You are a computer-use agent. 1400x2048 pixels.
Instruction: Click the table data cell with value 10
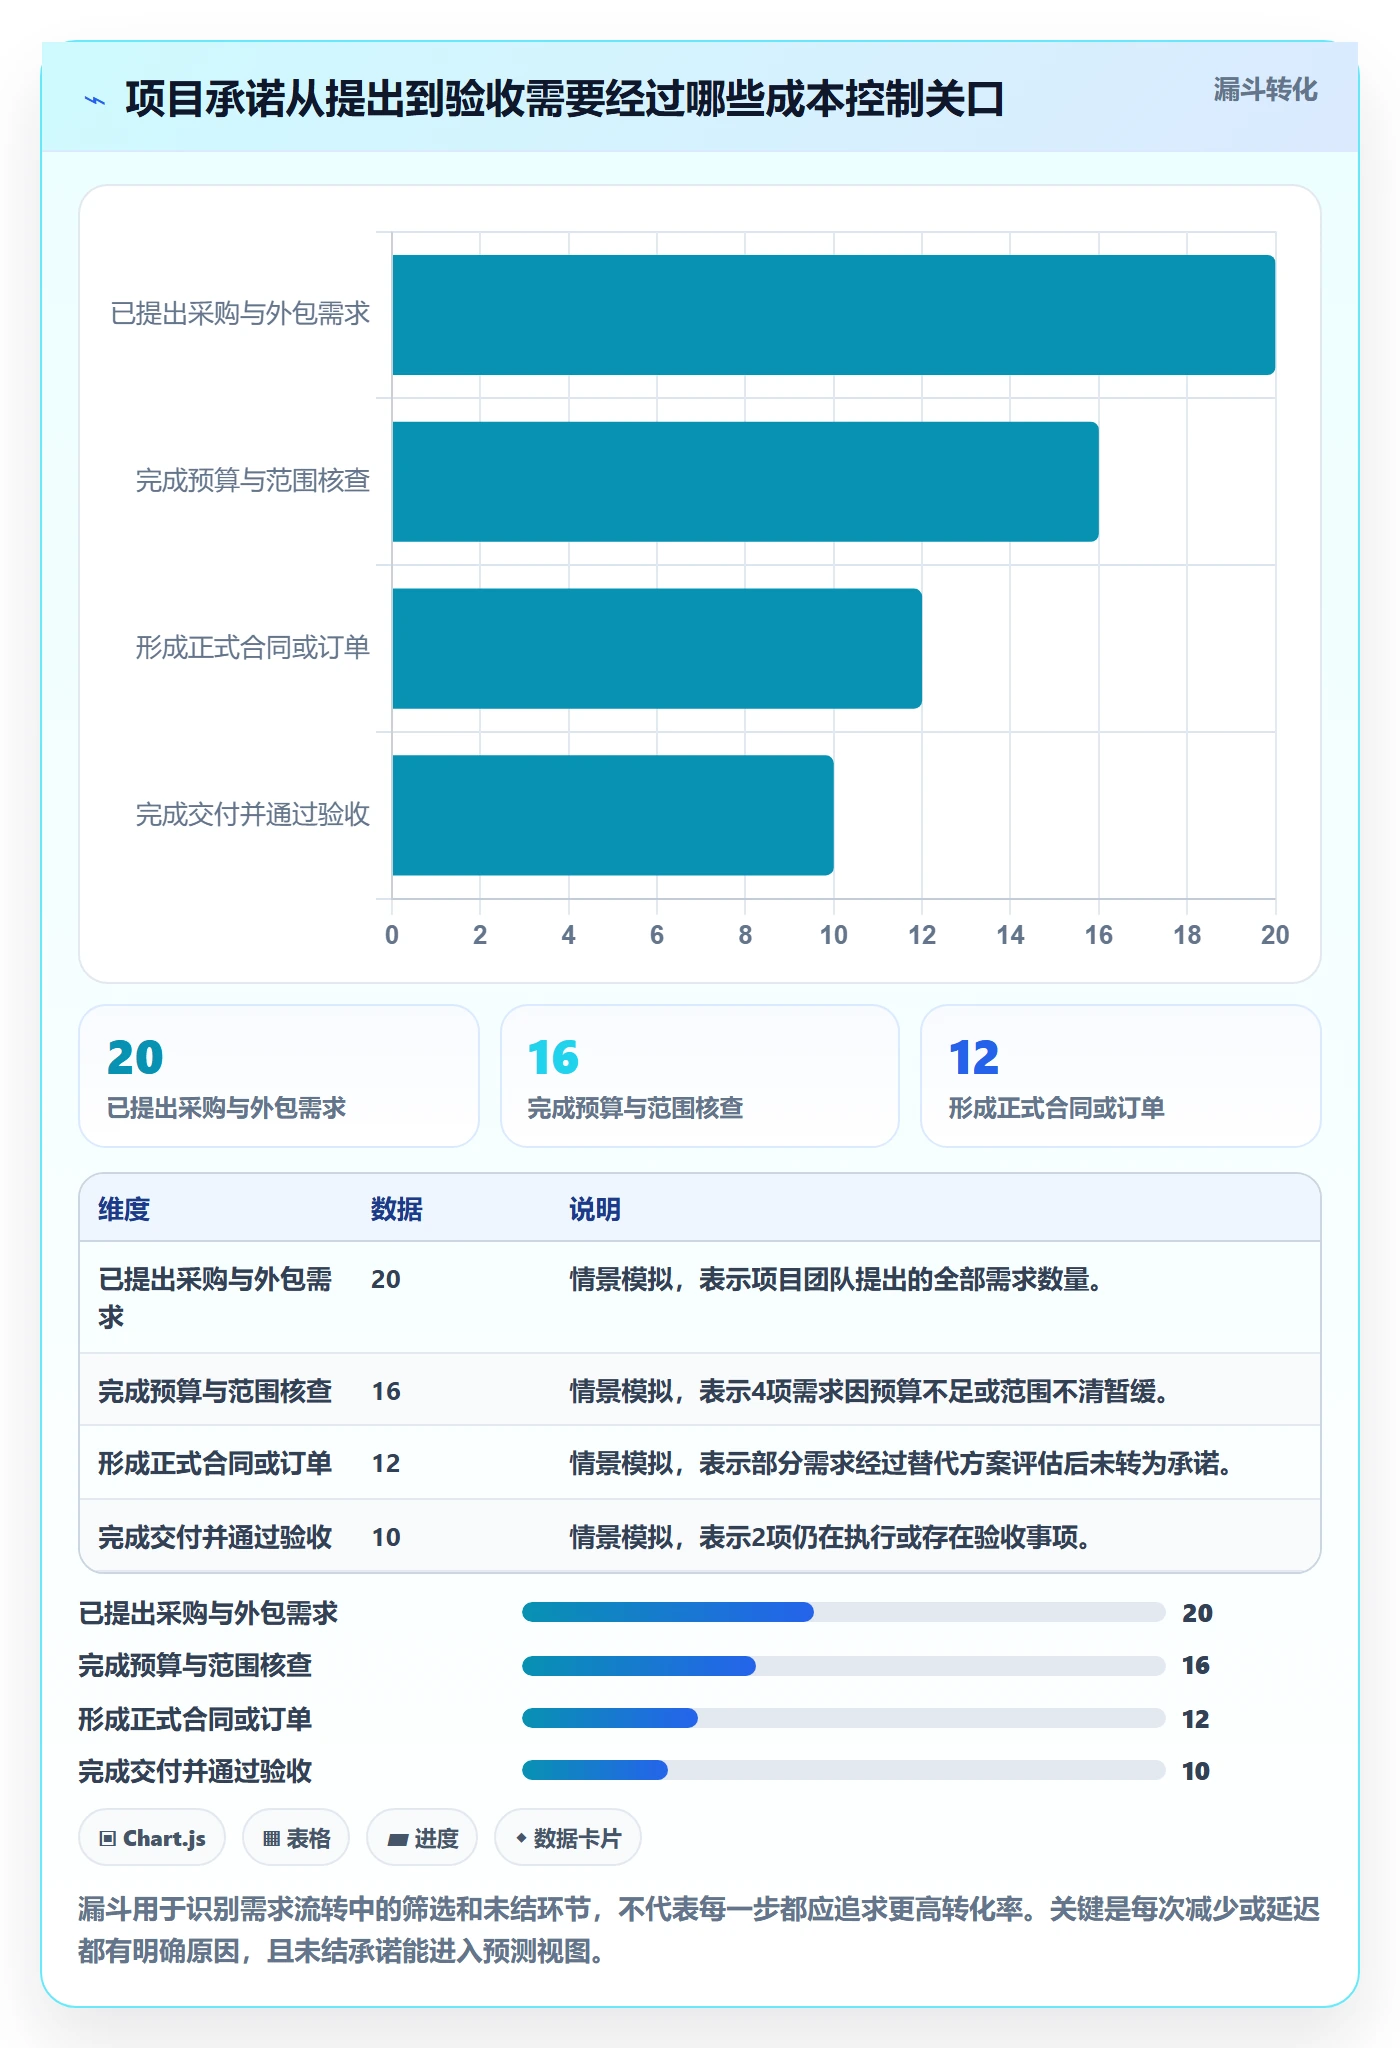[386, 1537]
